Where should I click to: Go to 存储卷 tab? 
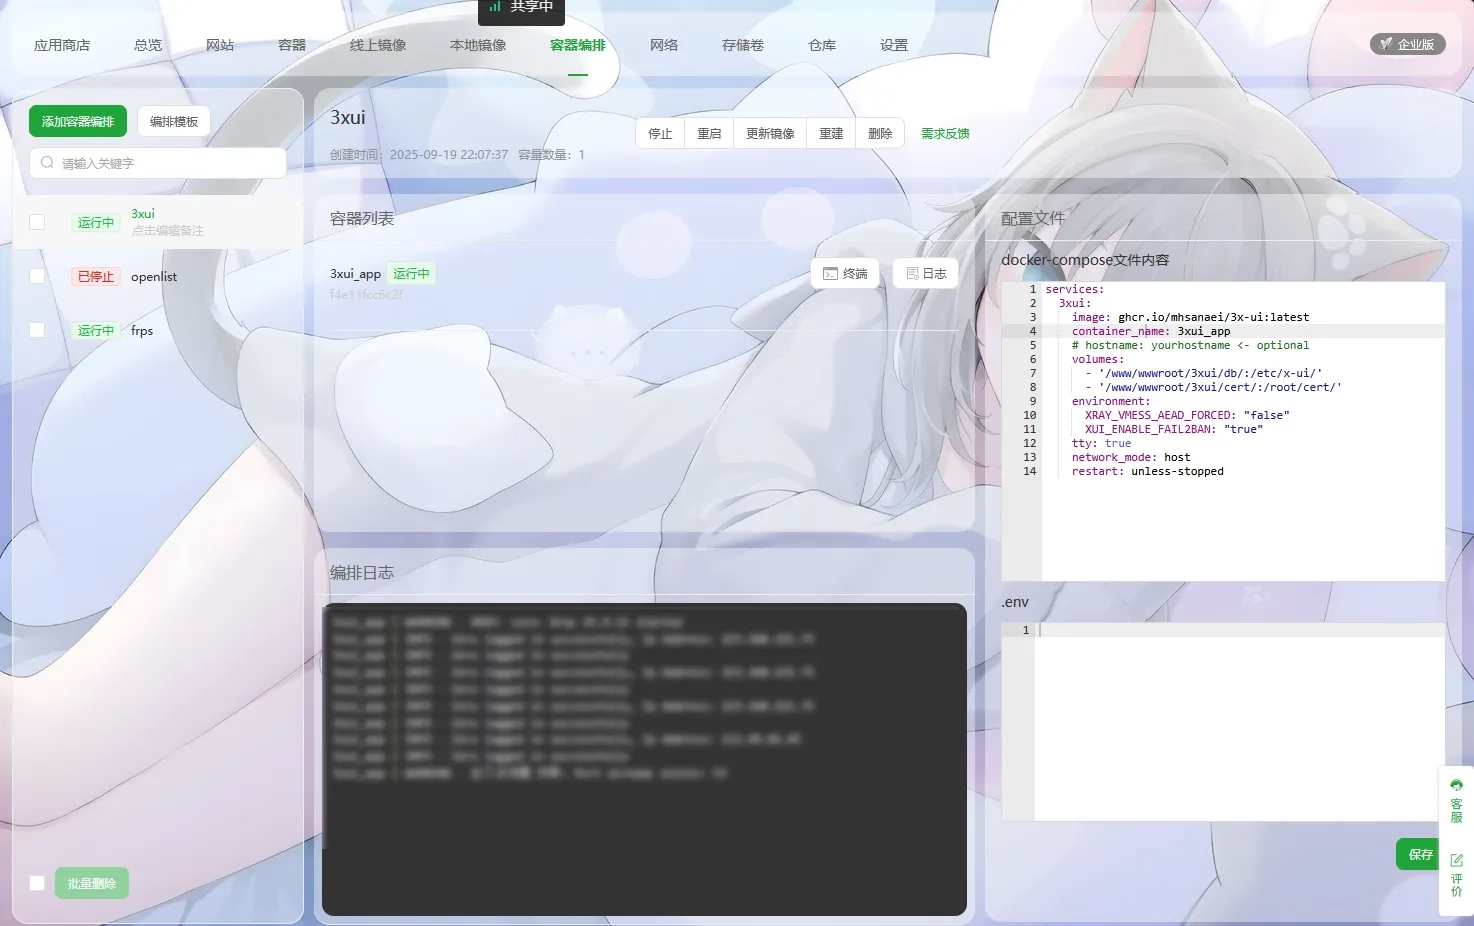tap(742, 45)
